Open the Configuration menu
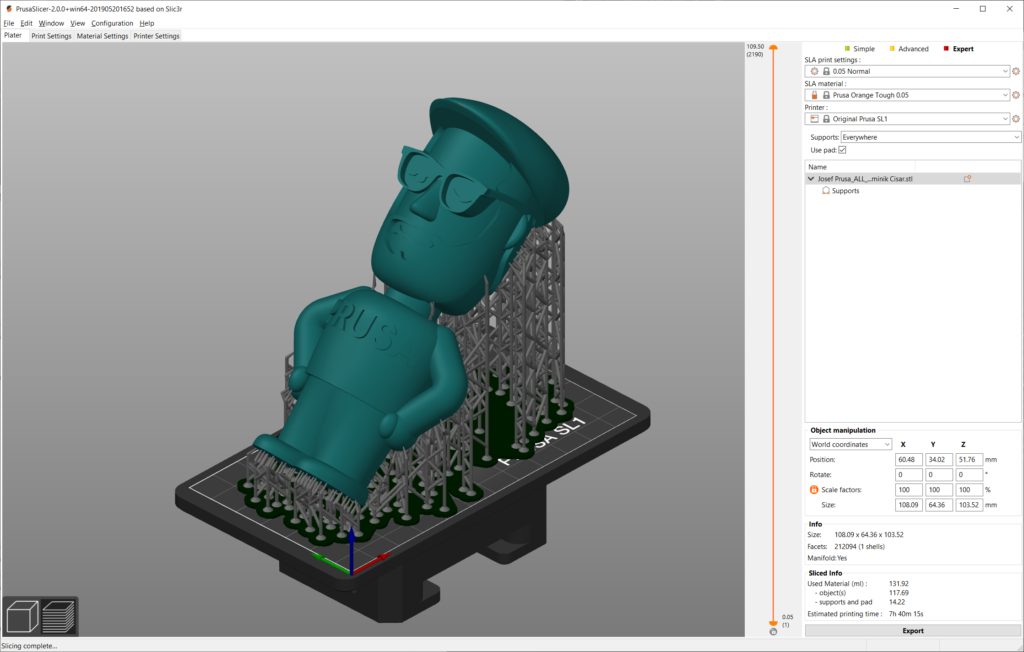This screenshot has width=1024, height=652. pos(112,23)
